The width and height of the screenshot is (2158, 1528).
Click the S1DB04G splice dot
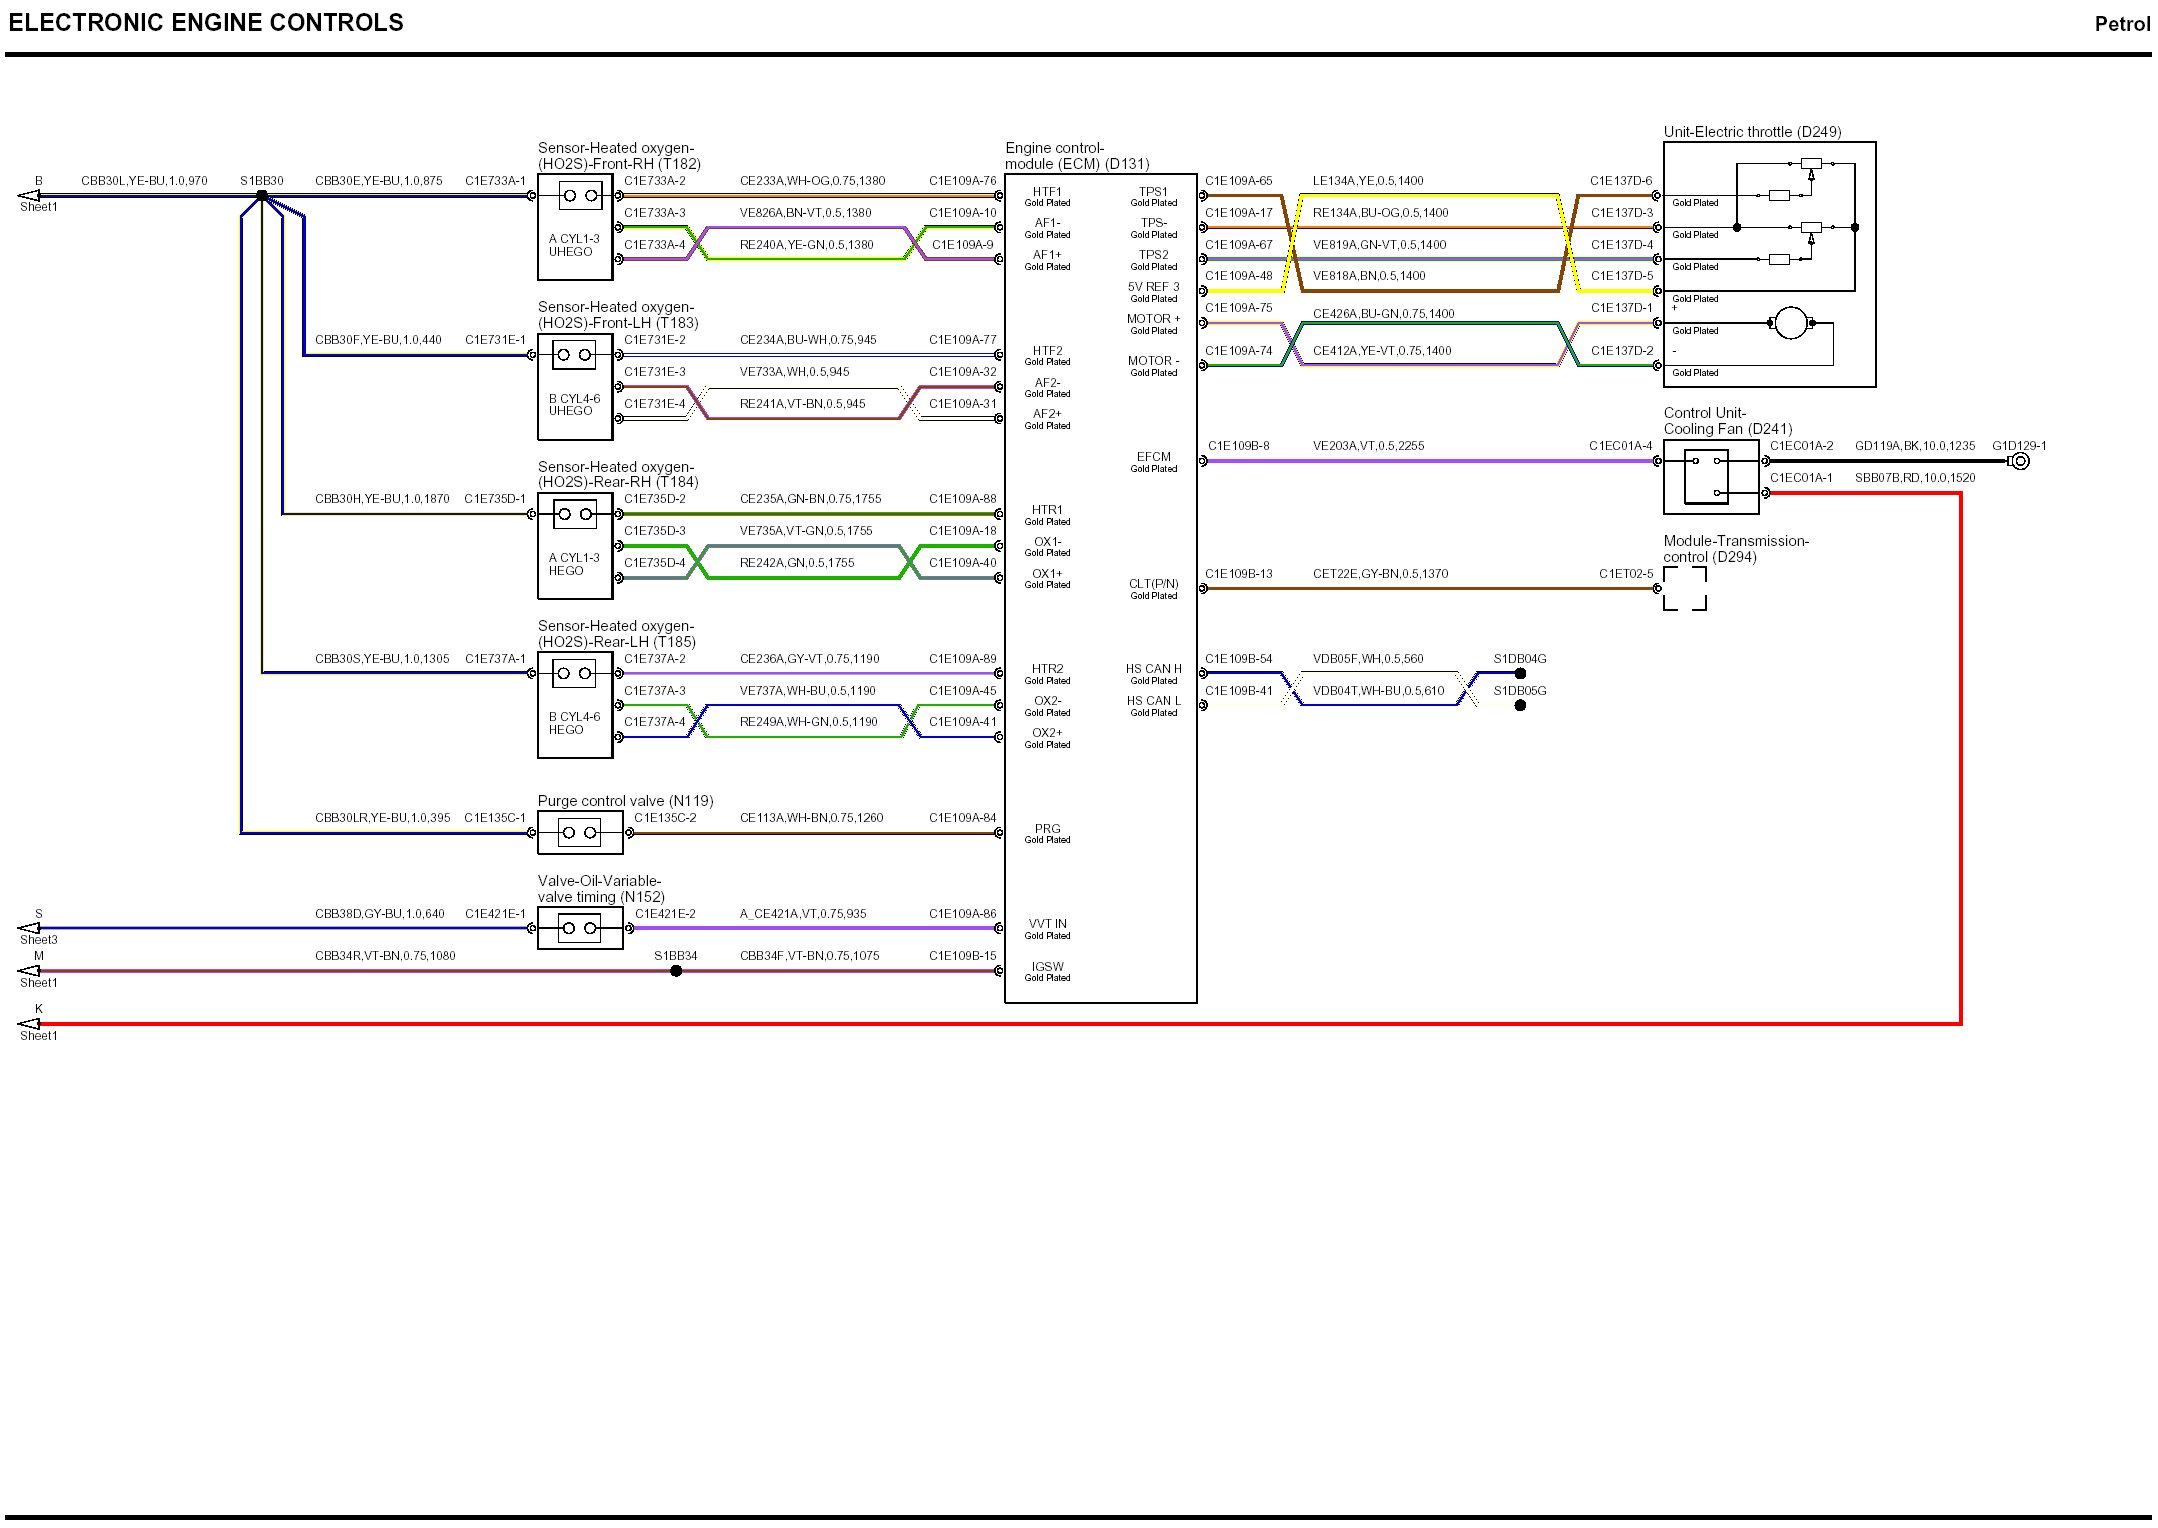coord(1520,674)
